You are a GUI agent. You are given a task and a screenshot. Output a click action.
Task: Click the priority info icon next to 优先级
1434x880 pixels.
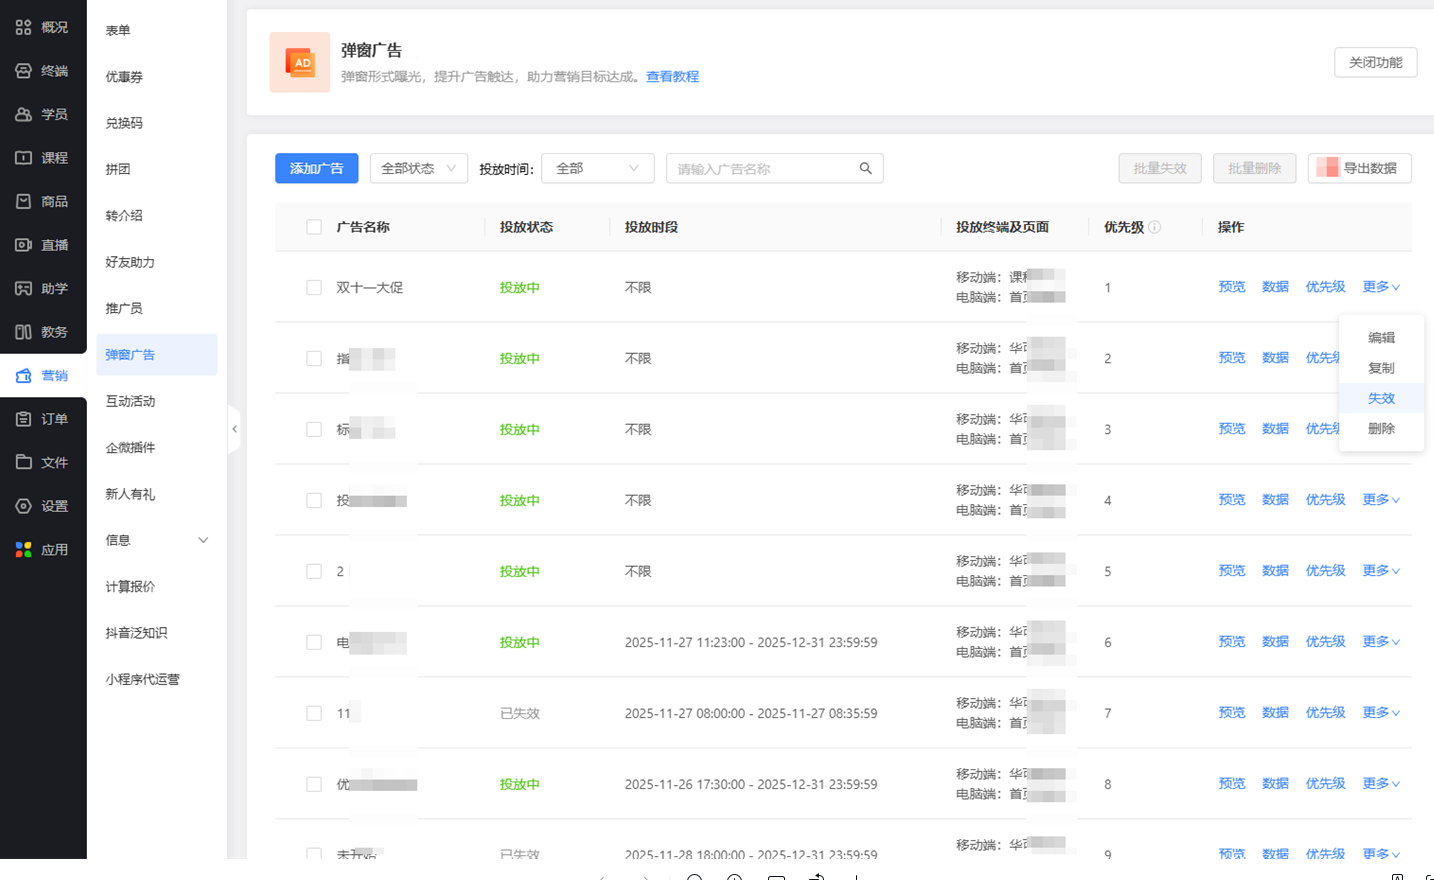coord(1154,227)
